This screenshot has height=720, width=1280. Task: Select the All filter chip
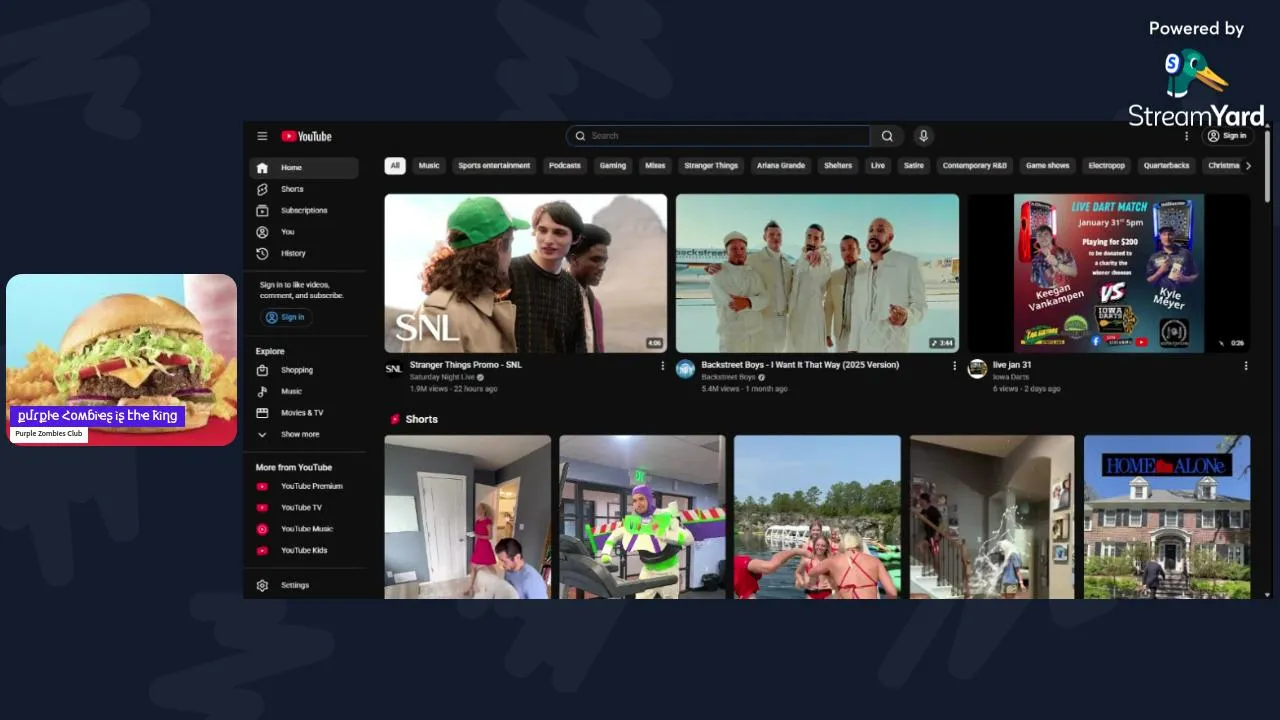point(395,166)
